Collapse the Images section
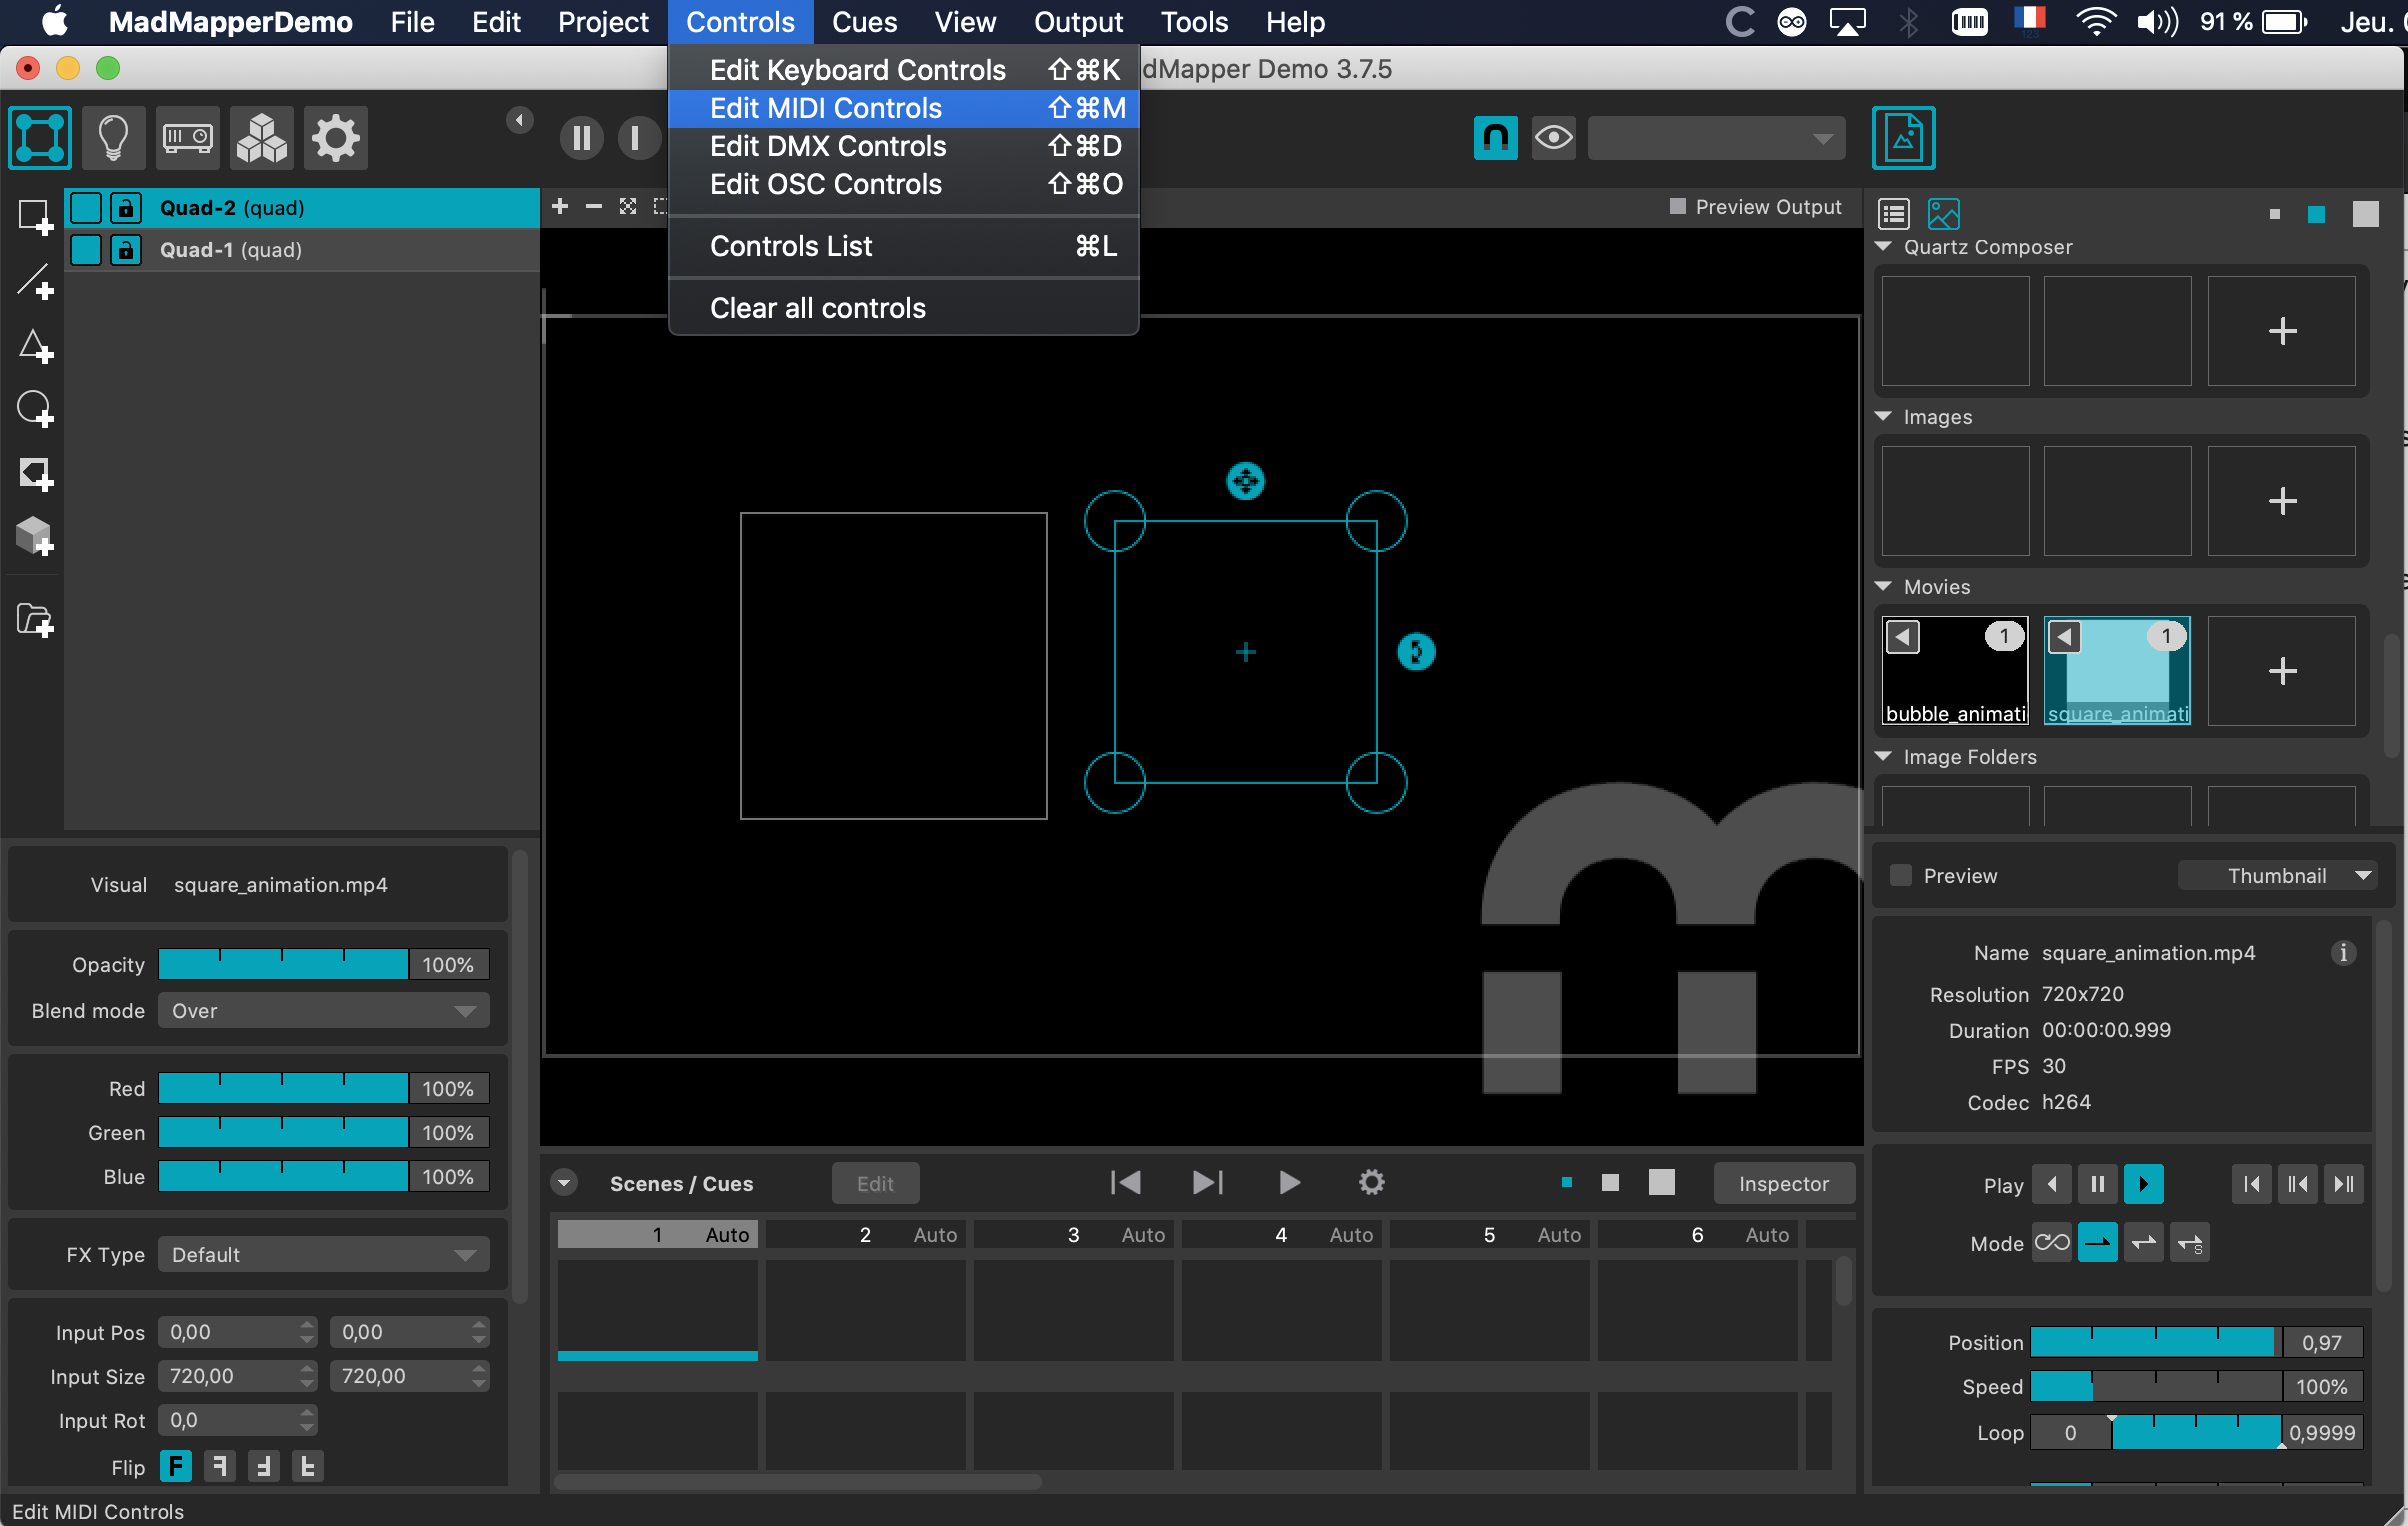The height and width of the screenshot is (1526, 2408). (1883, 416)
